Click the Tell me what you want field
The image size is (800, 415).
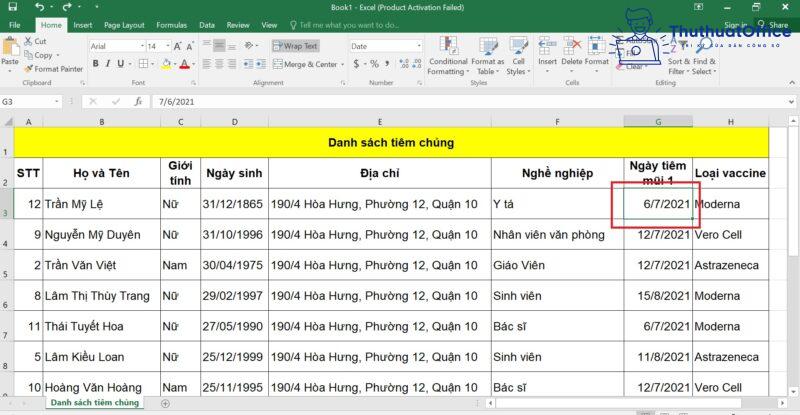tap(345, 25)
